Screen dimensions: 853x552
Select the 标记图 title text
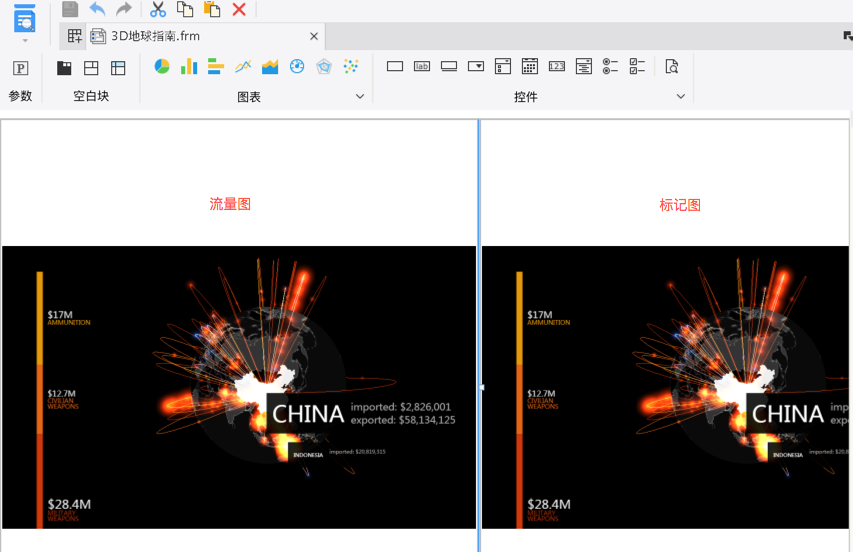pyautogui.click(x=680, y=205)
